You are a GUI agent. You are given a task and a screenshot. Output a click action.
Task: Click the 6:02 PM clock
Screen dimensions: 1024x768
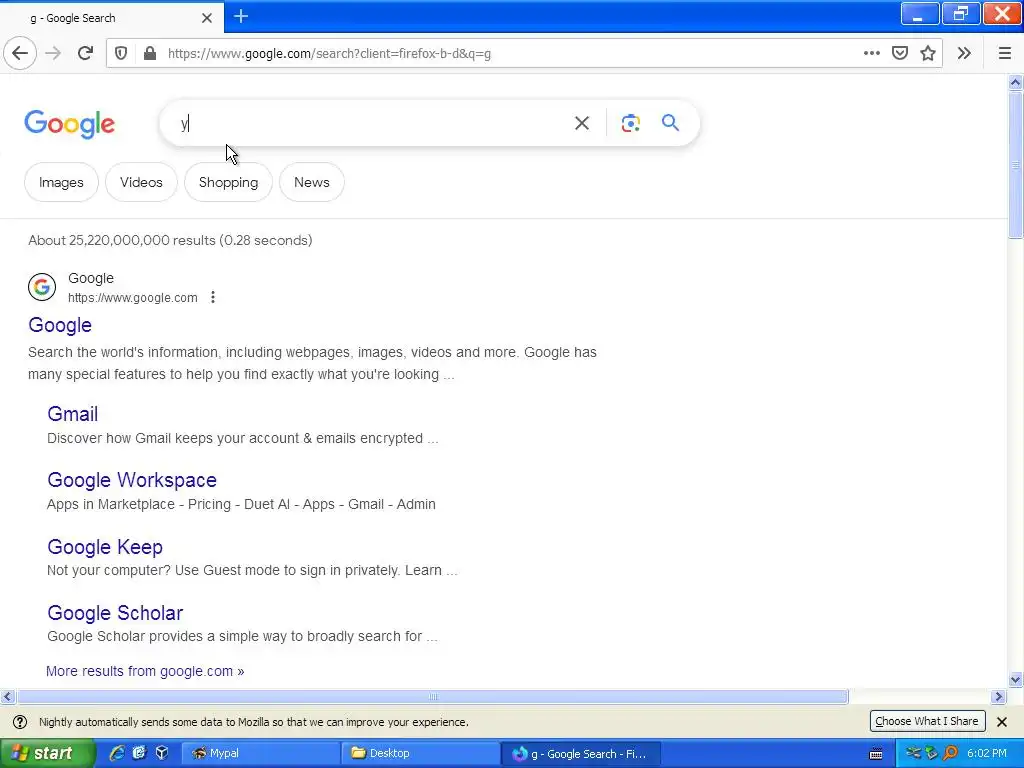coord(987,753)
